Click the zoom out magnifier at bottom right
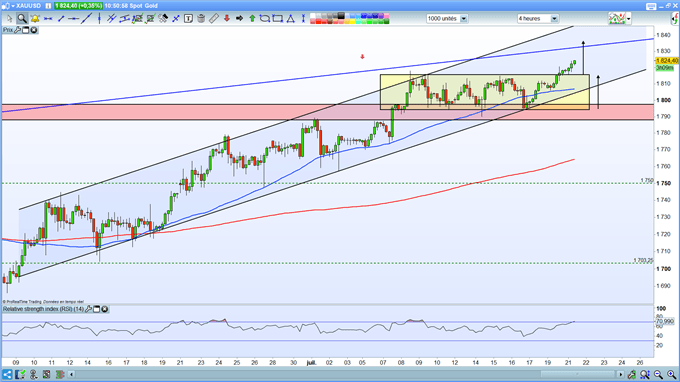Viewport: 680px width, 382px height. tap(658, 374)
